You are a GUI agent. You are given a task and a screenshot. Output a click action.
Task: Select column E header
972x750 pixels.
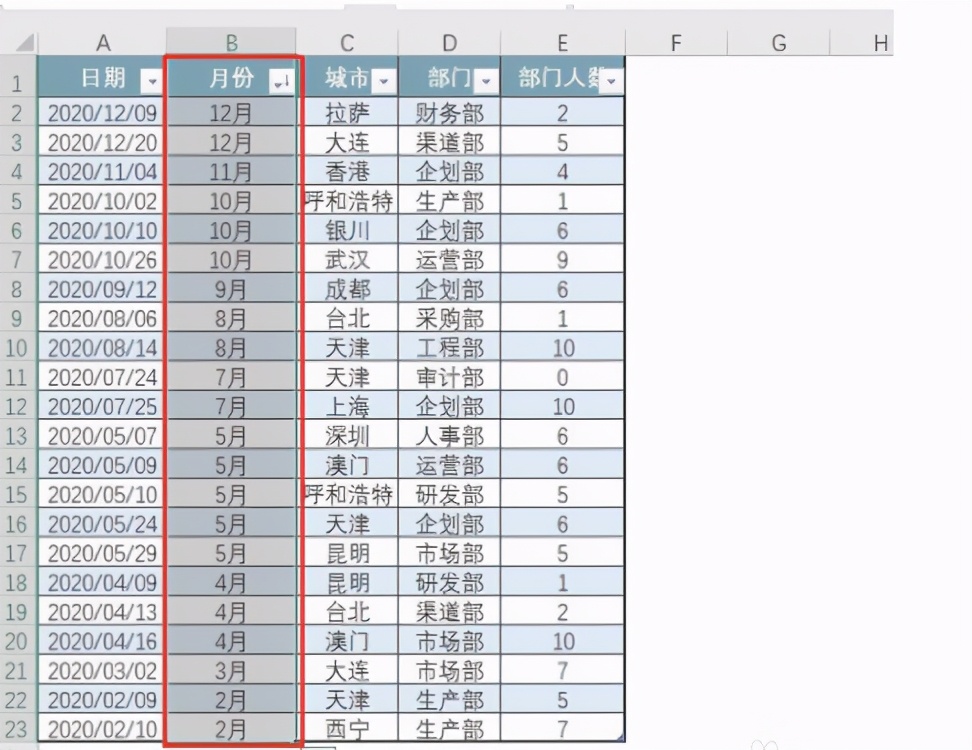coord(562,43)
